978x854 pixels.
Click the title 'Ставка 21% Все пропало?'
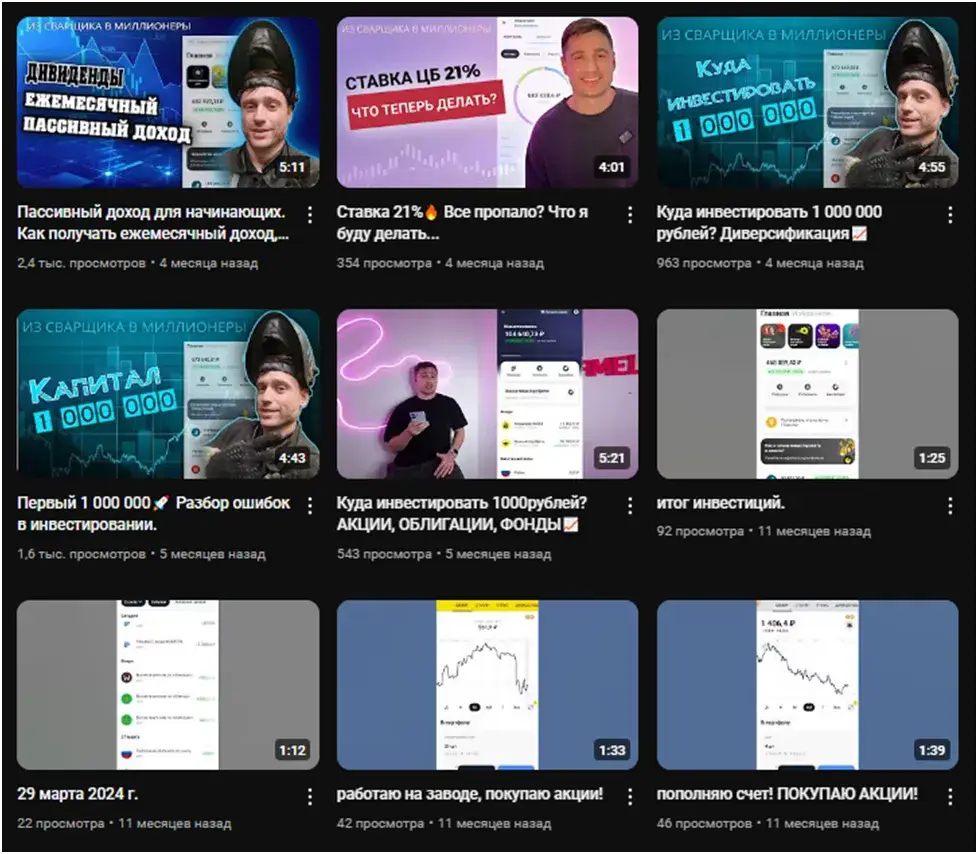point(462,223)
